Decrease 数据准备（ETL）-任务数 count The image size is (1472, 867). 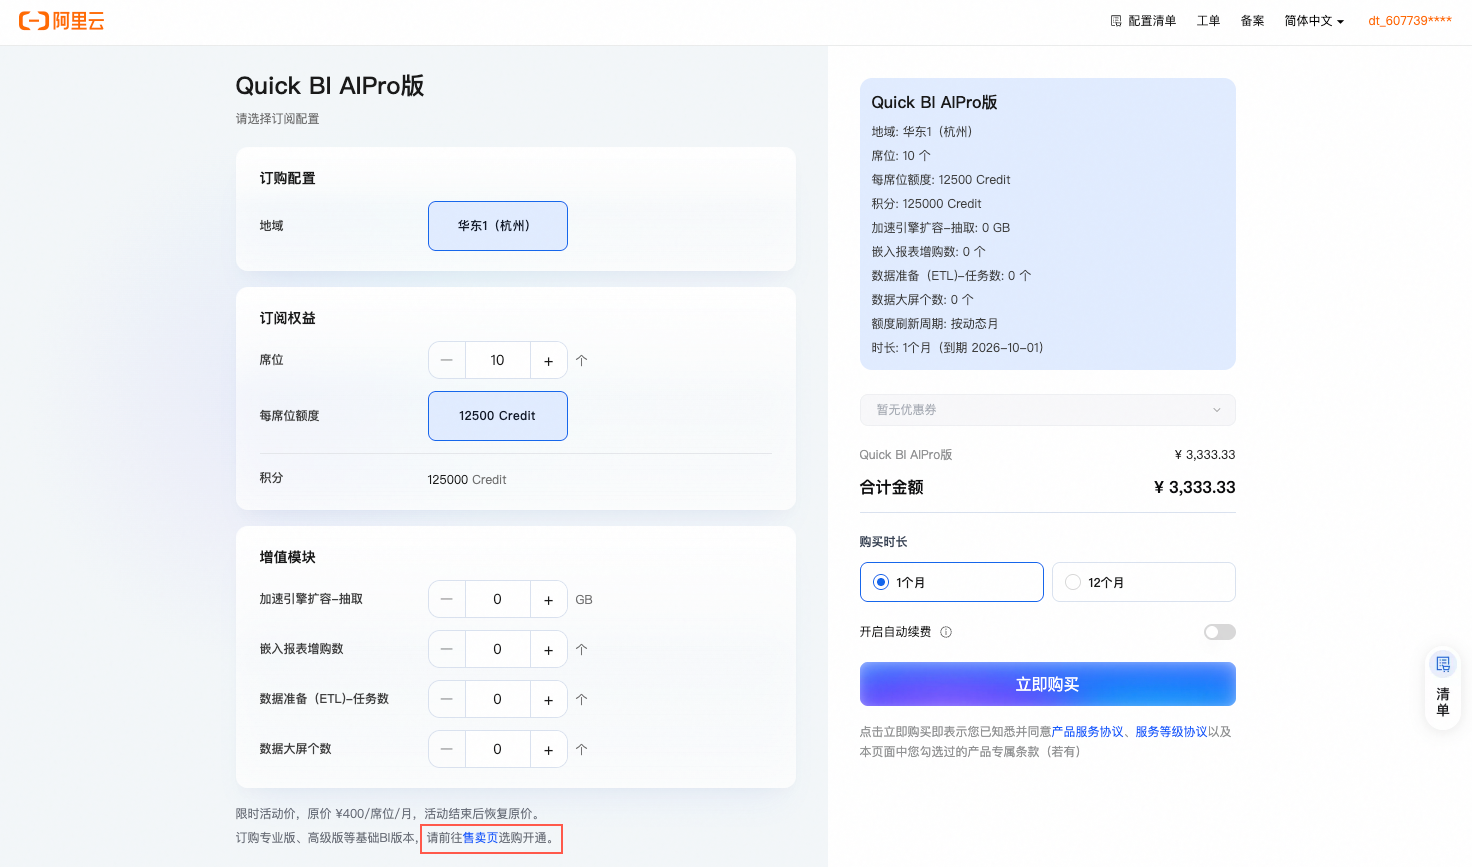pyautogui.click(x=447, y=699)
